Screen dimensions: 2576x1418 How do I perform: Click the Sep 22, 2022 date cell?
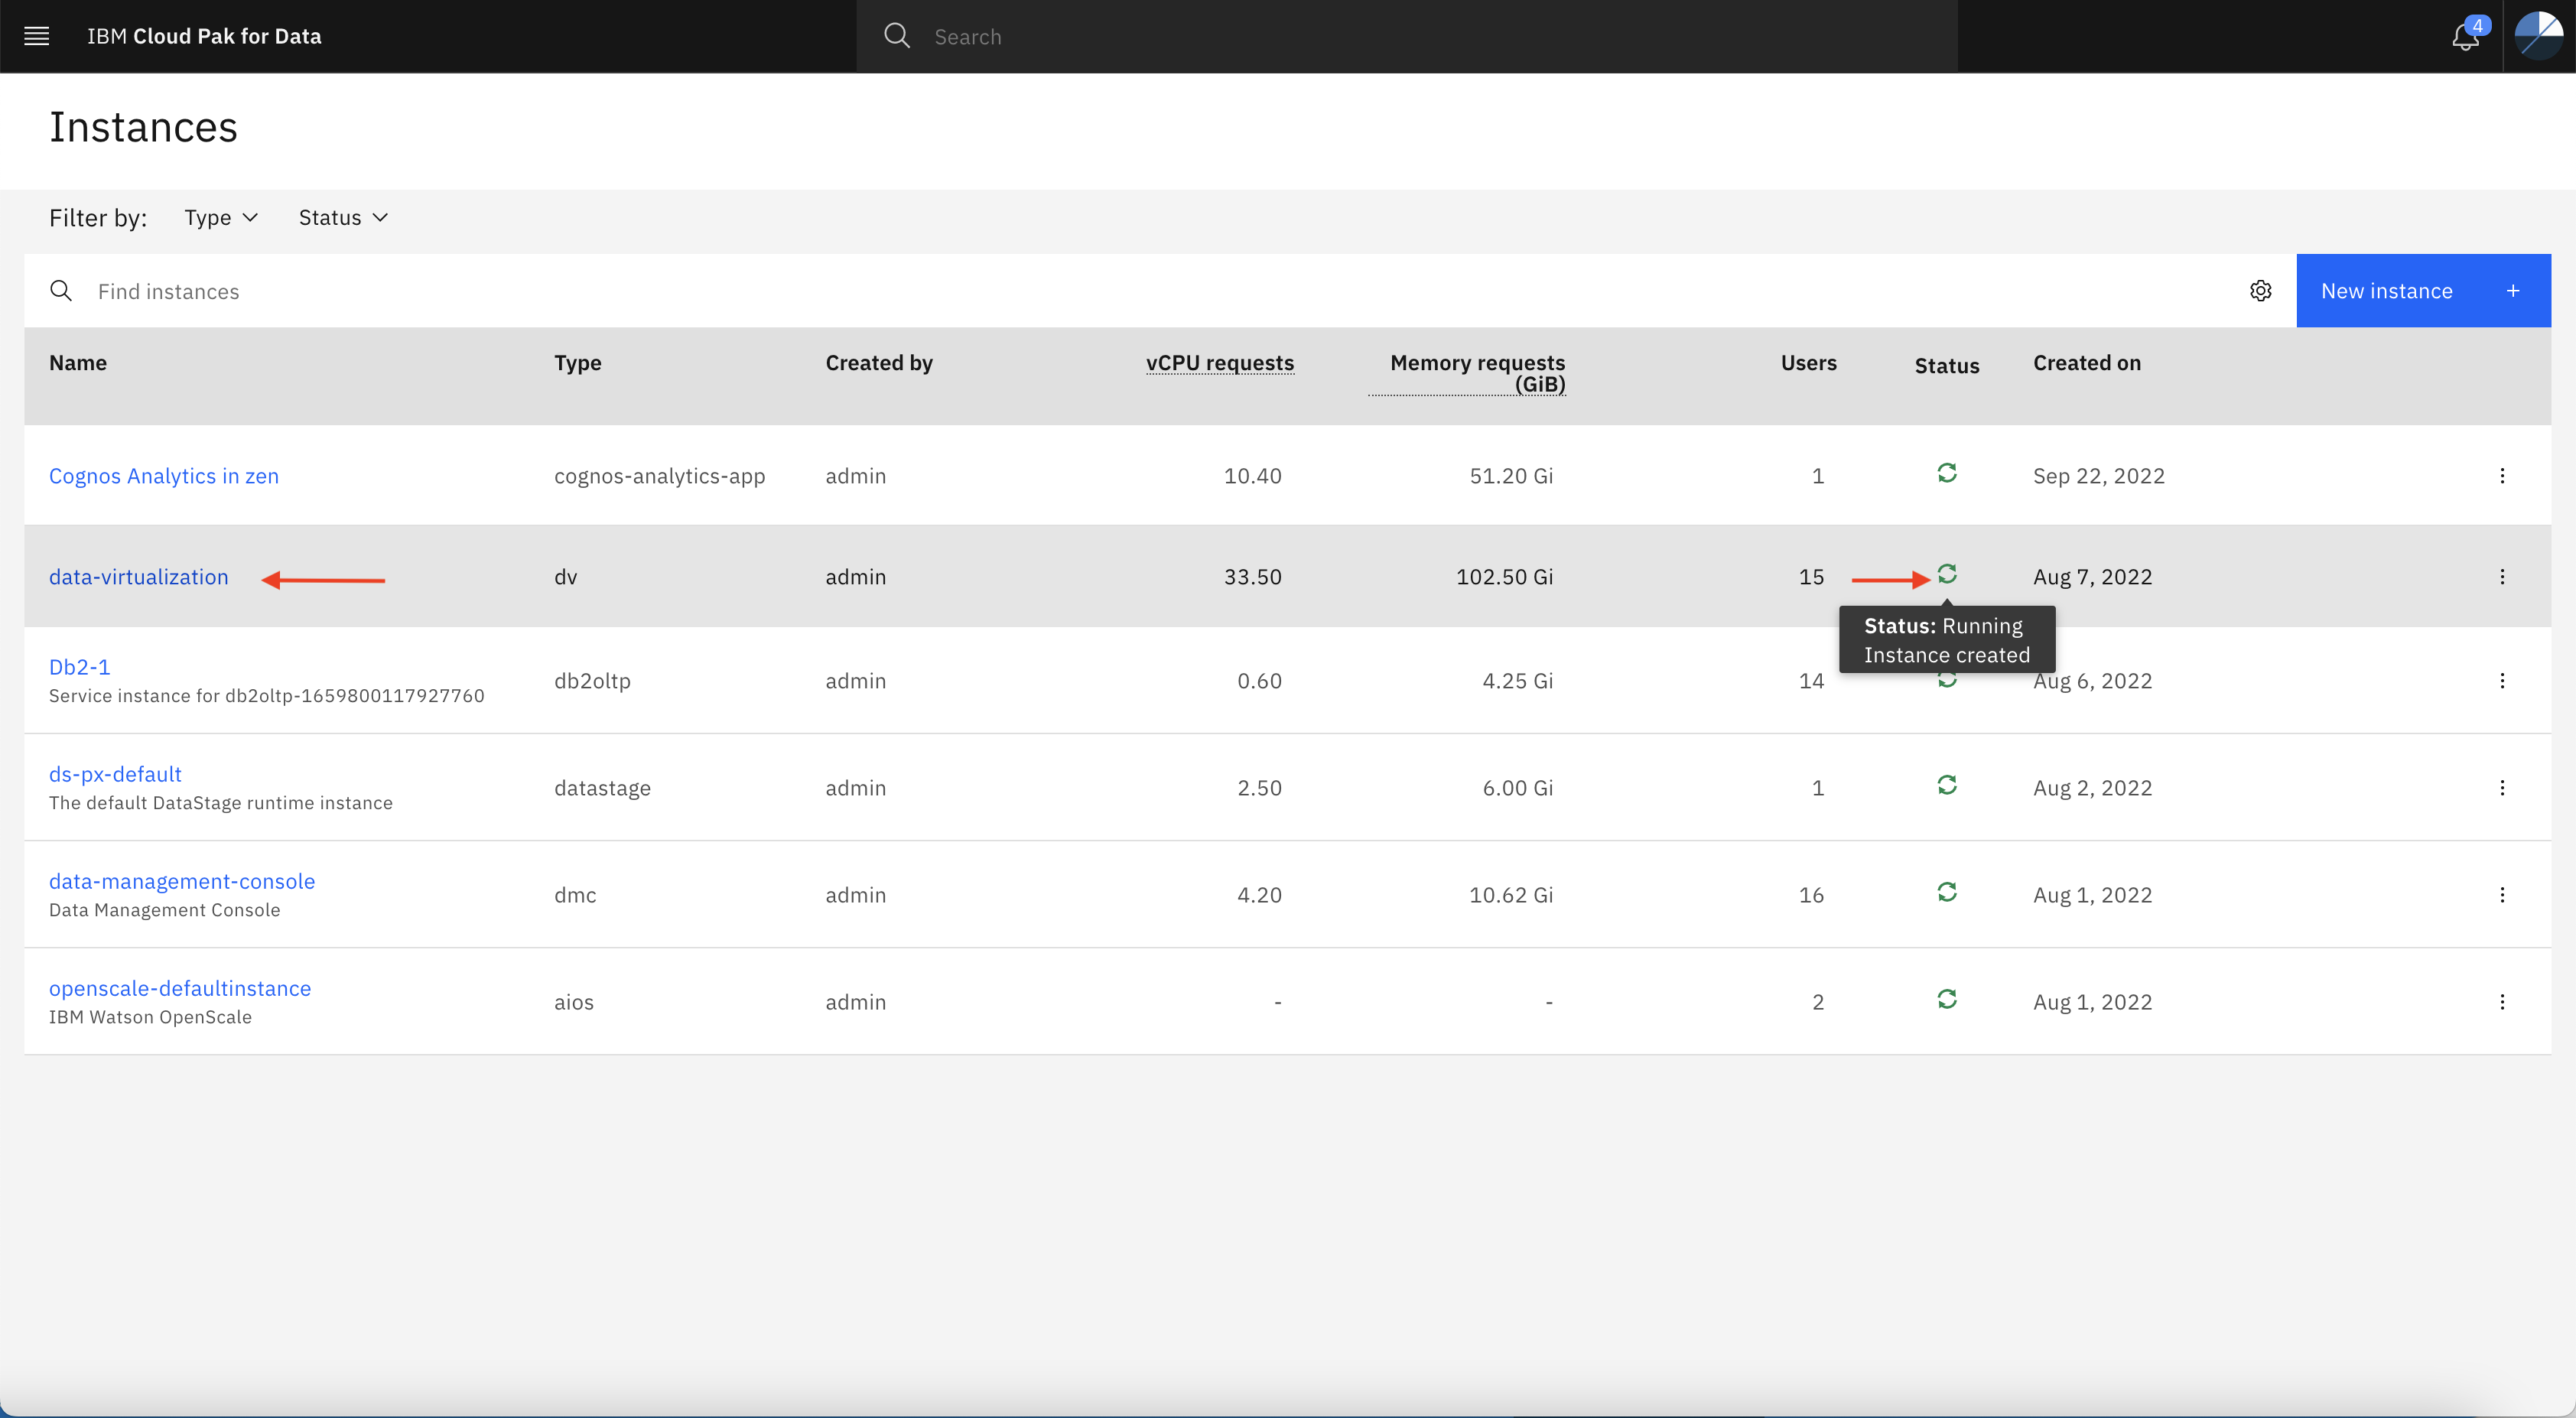(2099, 476)
